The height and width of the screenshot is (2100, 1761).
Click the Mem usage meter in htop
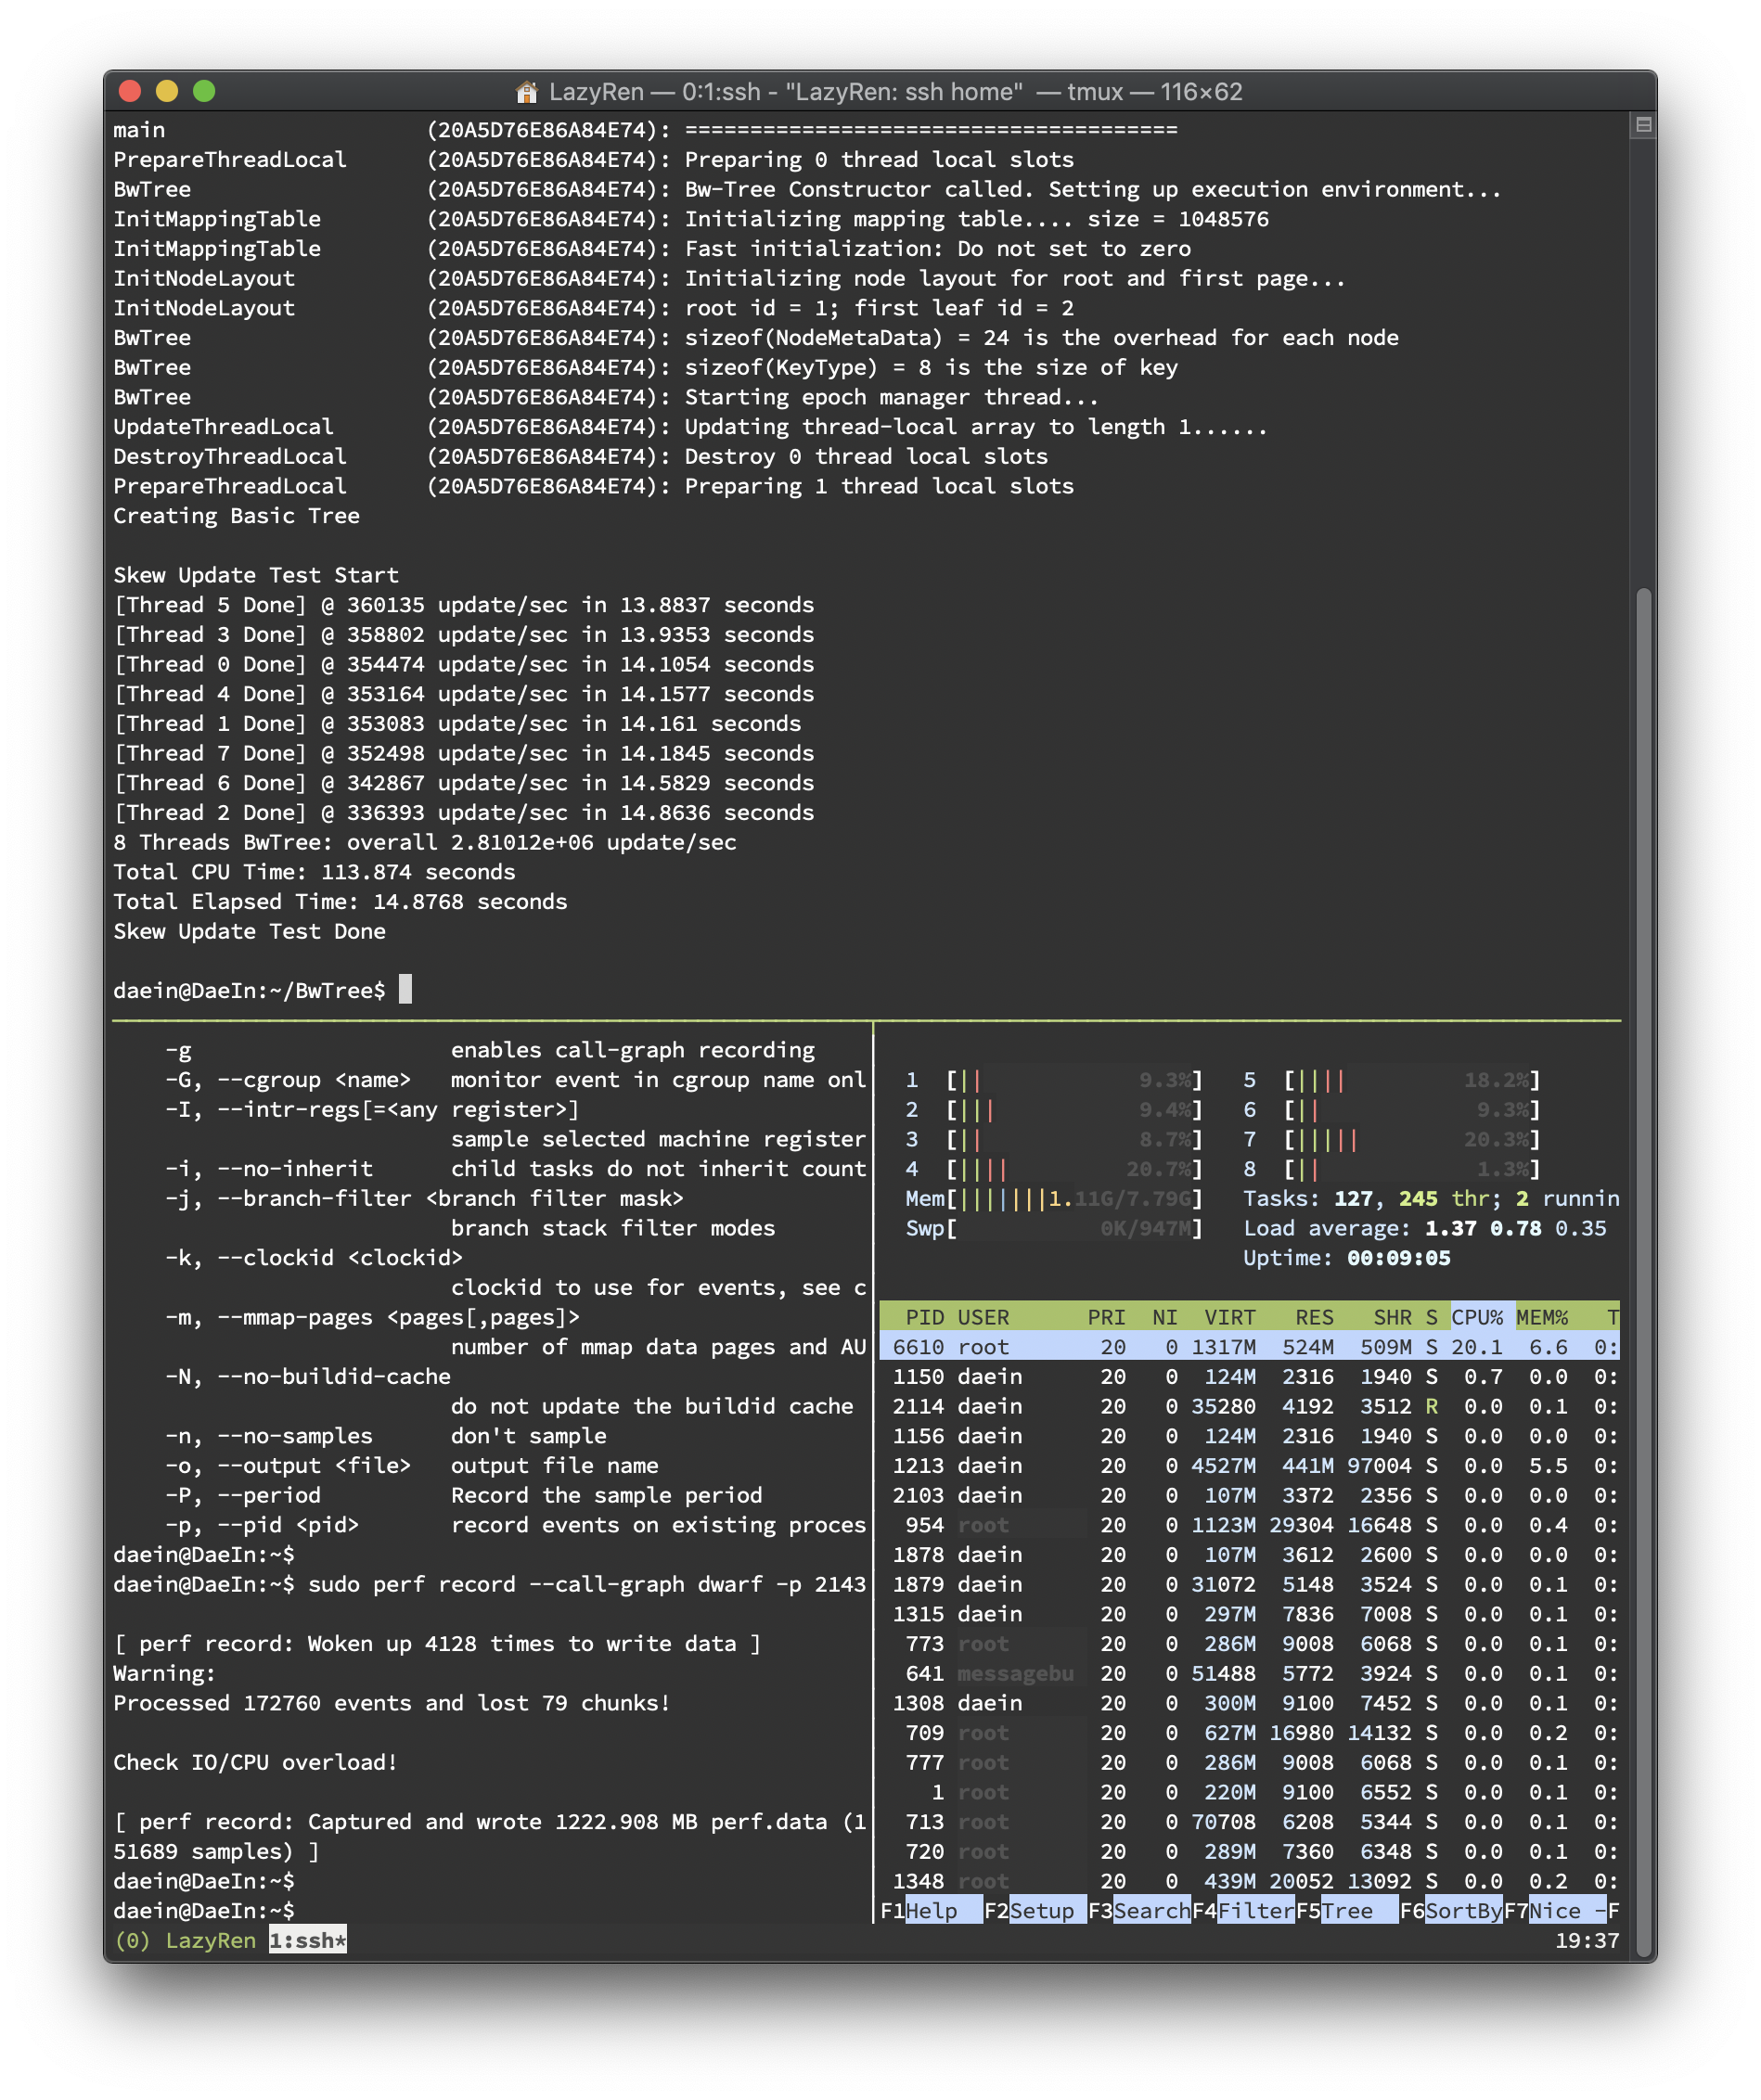pyautogui.click(x=1053, y=1199)
